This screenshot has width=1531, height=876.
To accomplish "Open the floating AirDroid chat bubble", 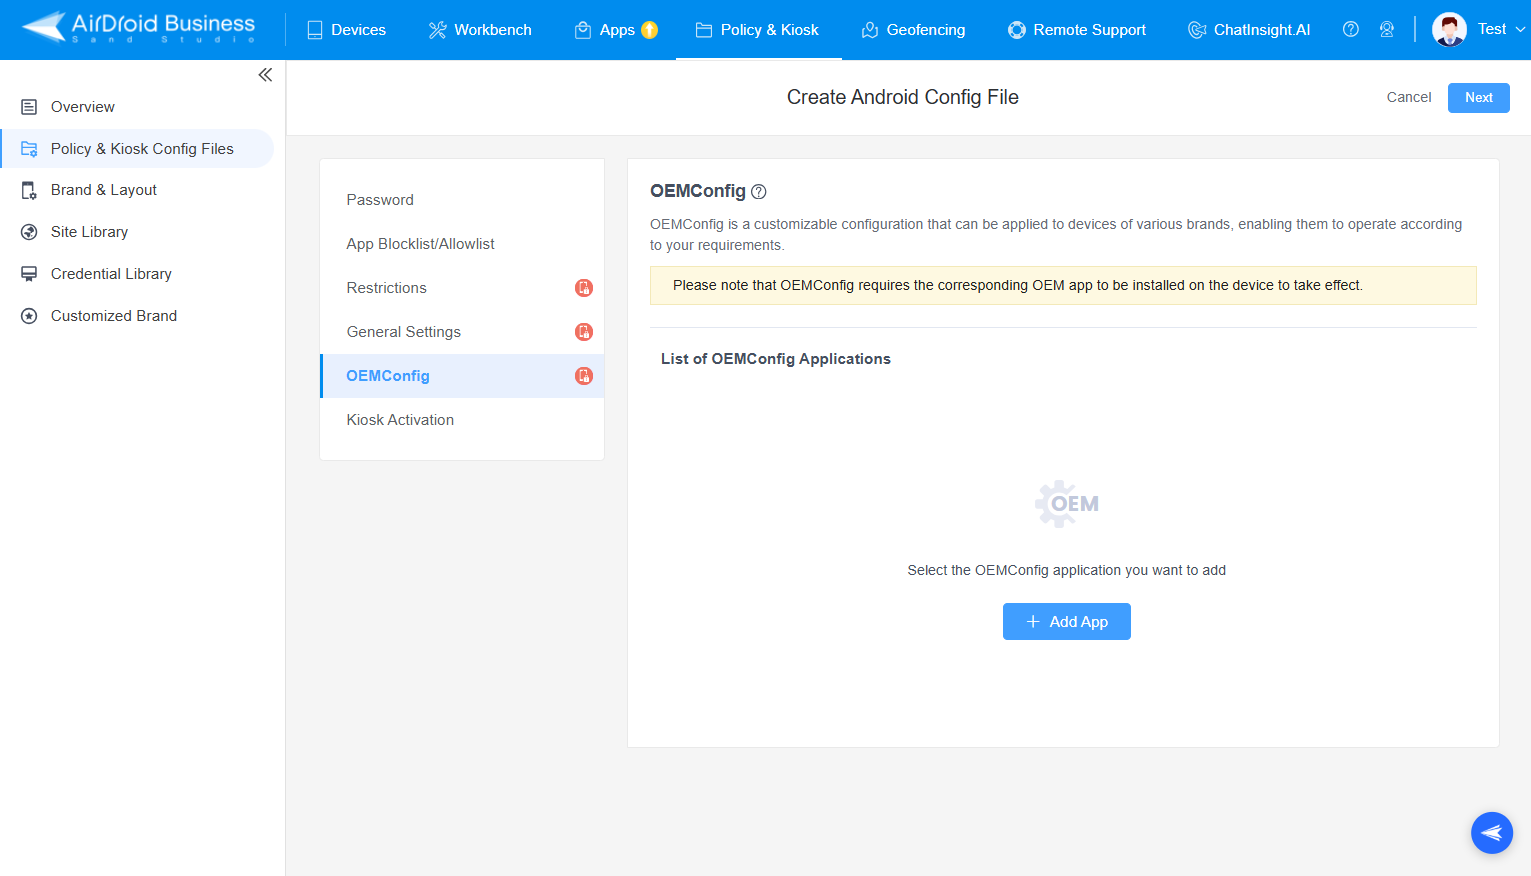I will [1491, 832].
